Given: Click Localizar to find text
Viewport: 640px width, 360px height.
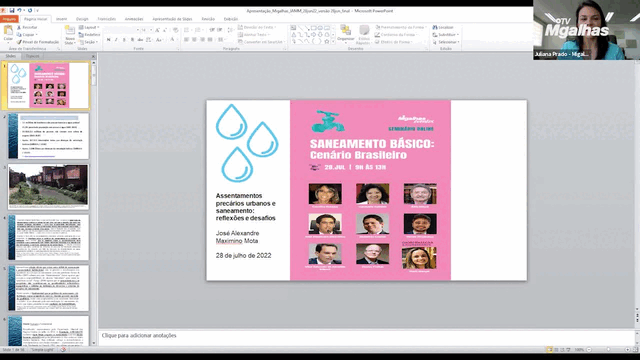Looking at the screenshot, I should click(443, 27).
